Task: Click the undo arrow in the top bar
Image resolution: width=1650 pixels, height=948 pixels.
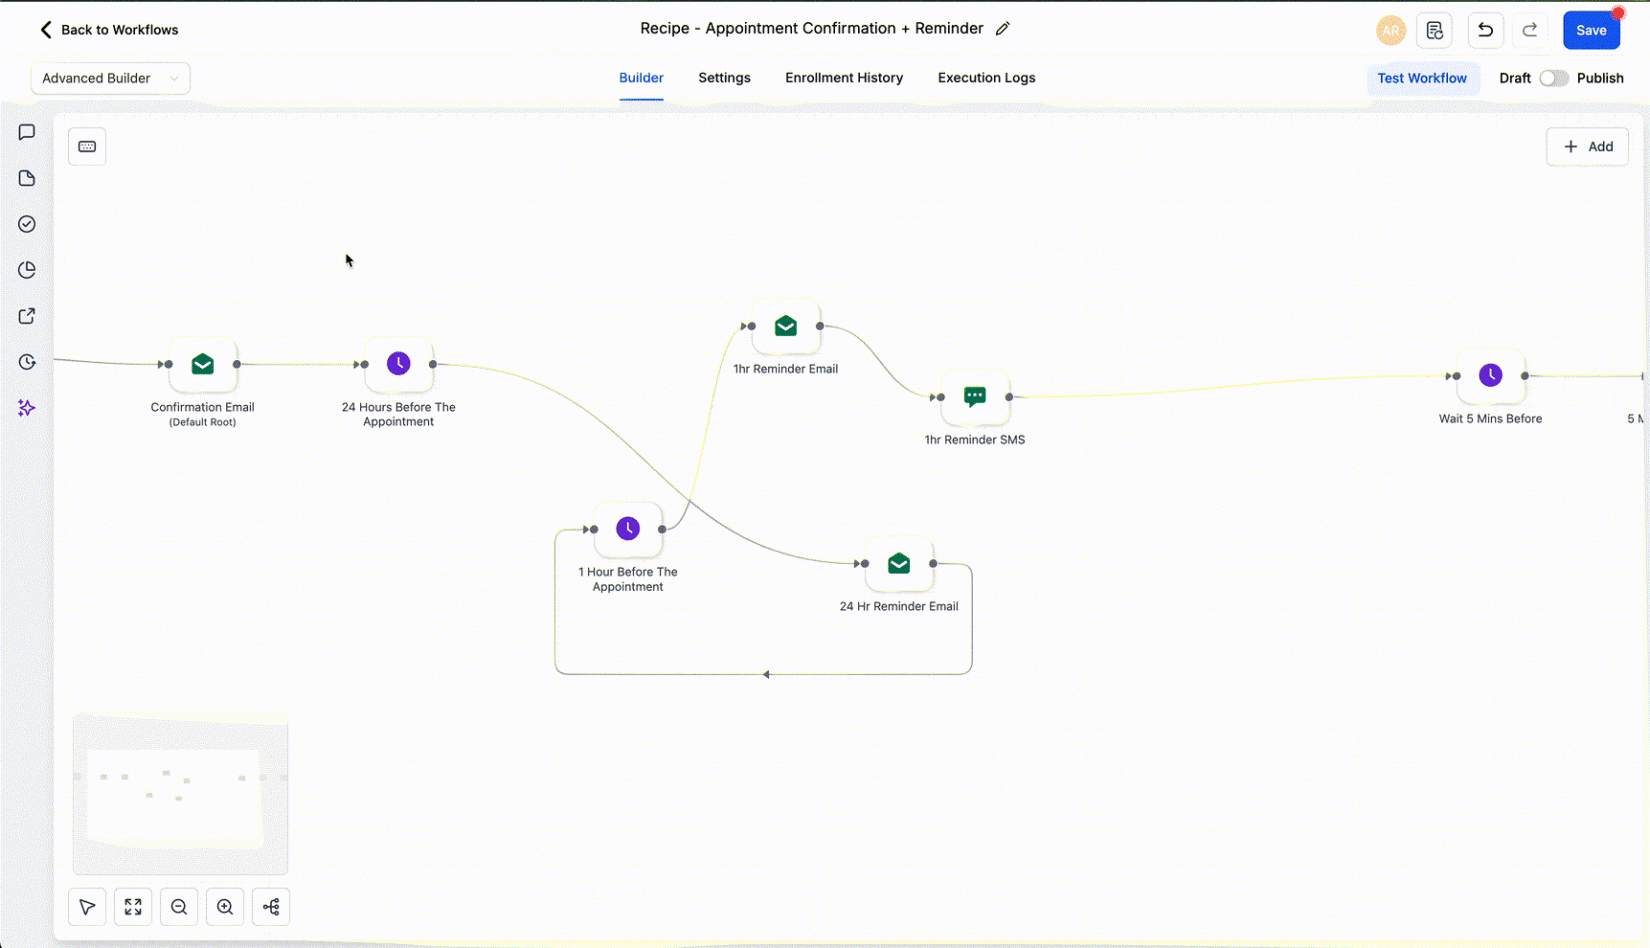Action: tap(1485, 30)
